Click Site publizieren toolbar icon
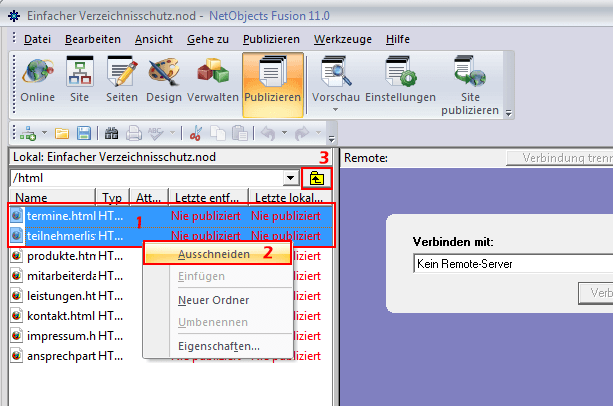The image size is (613, 406). point(470,85)
